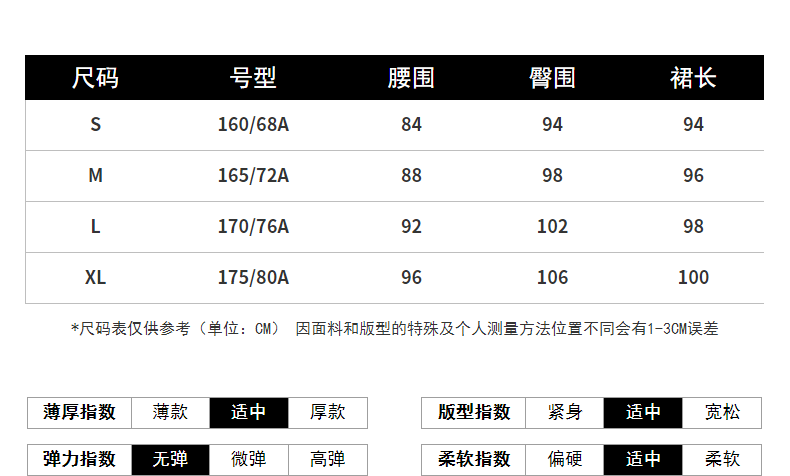
Task: Click the 弹力指数 label
Action: [x=79, y=460]
